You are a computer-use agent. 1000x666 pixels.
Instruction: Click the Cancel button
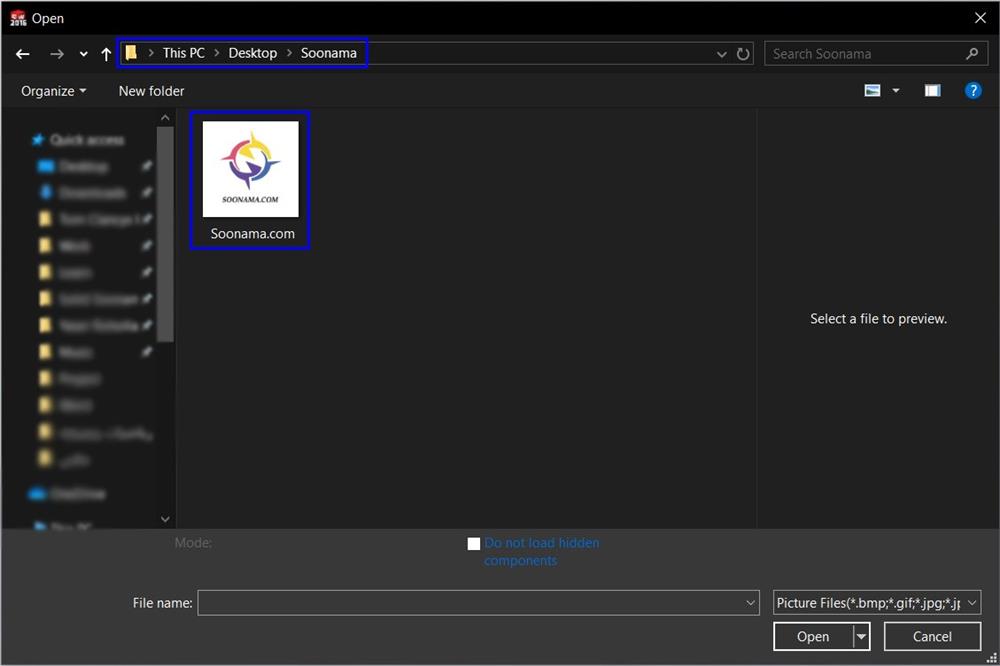click(x=932, y=637)
